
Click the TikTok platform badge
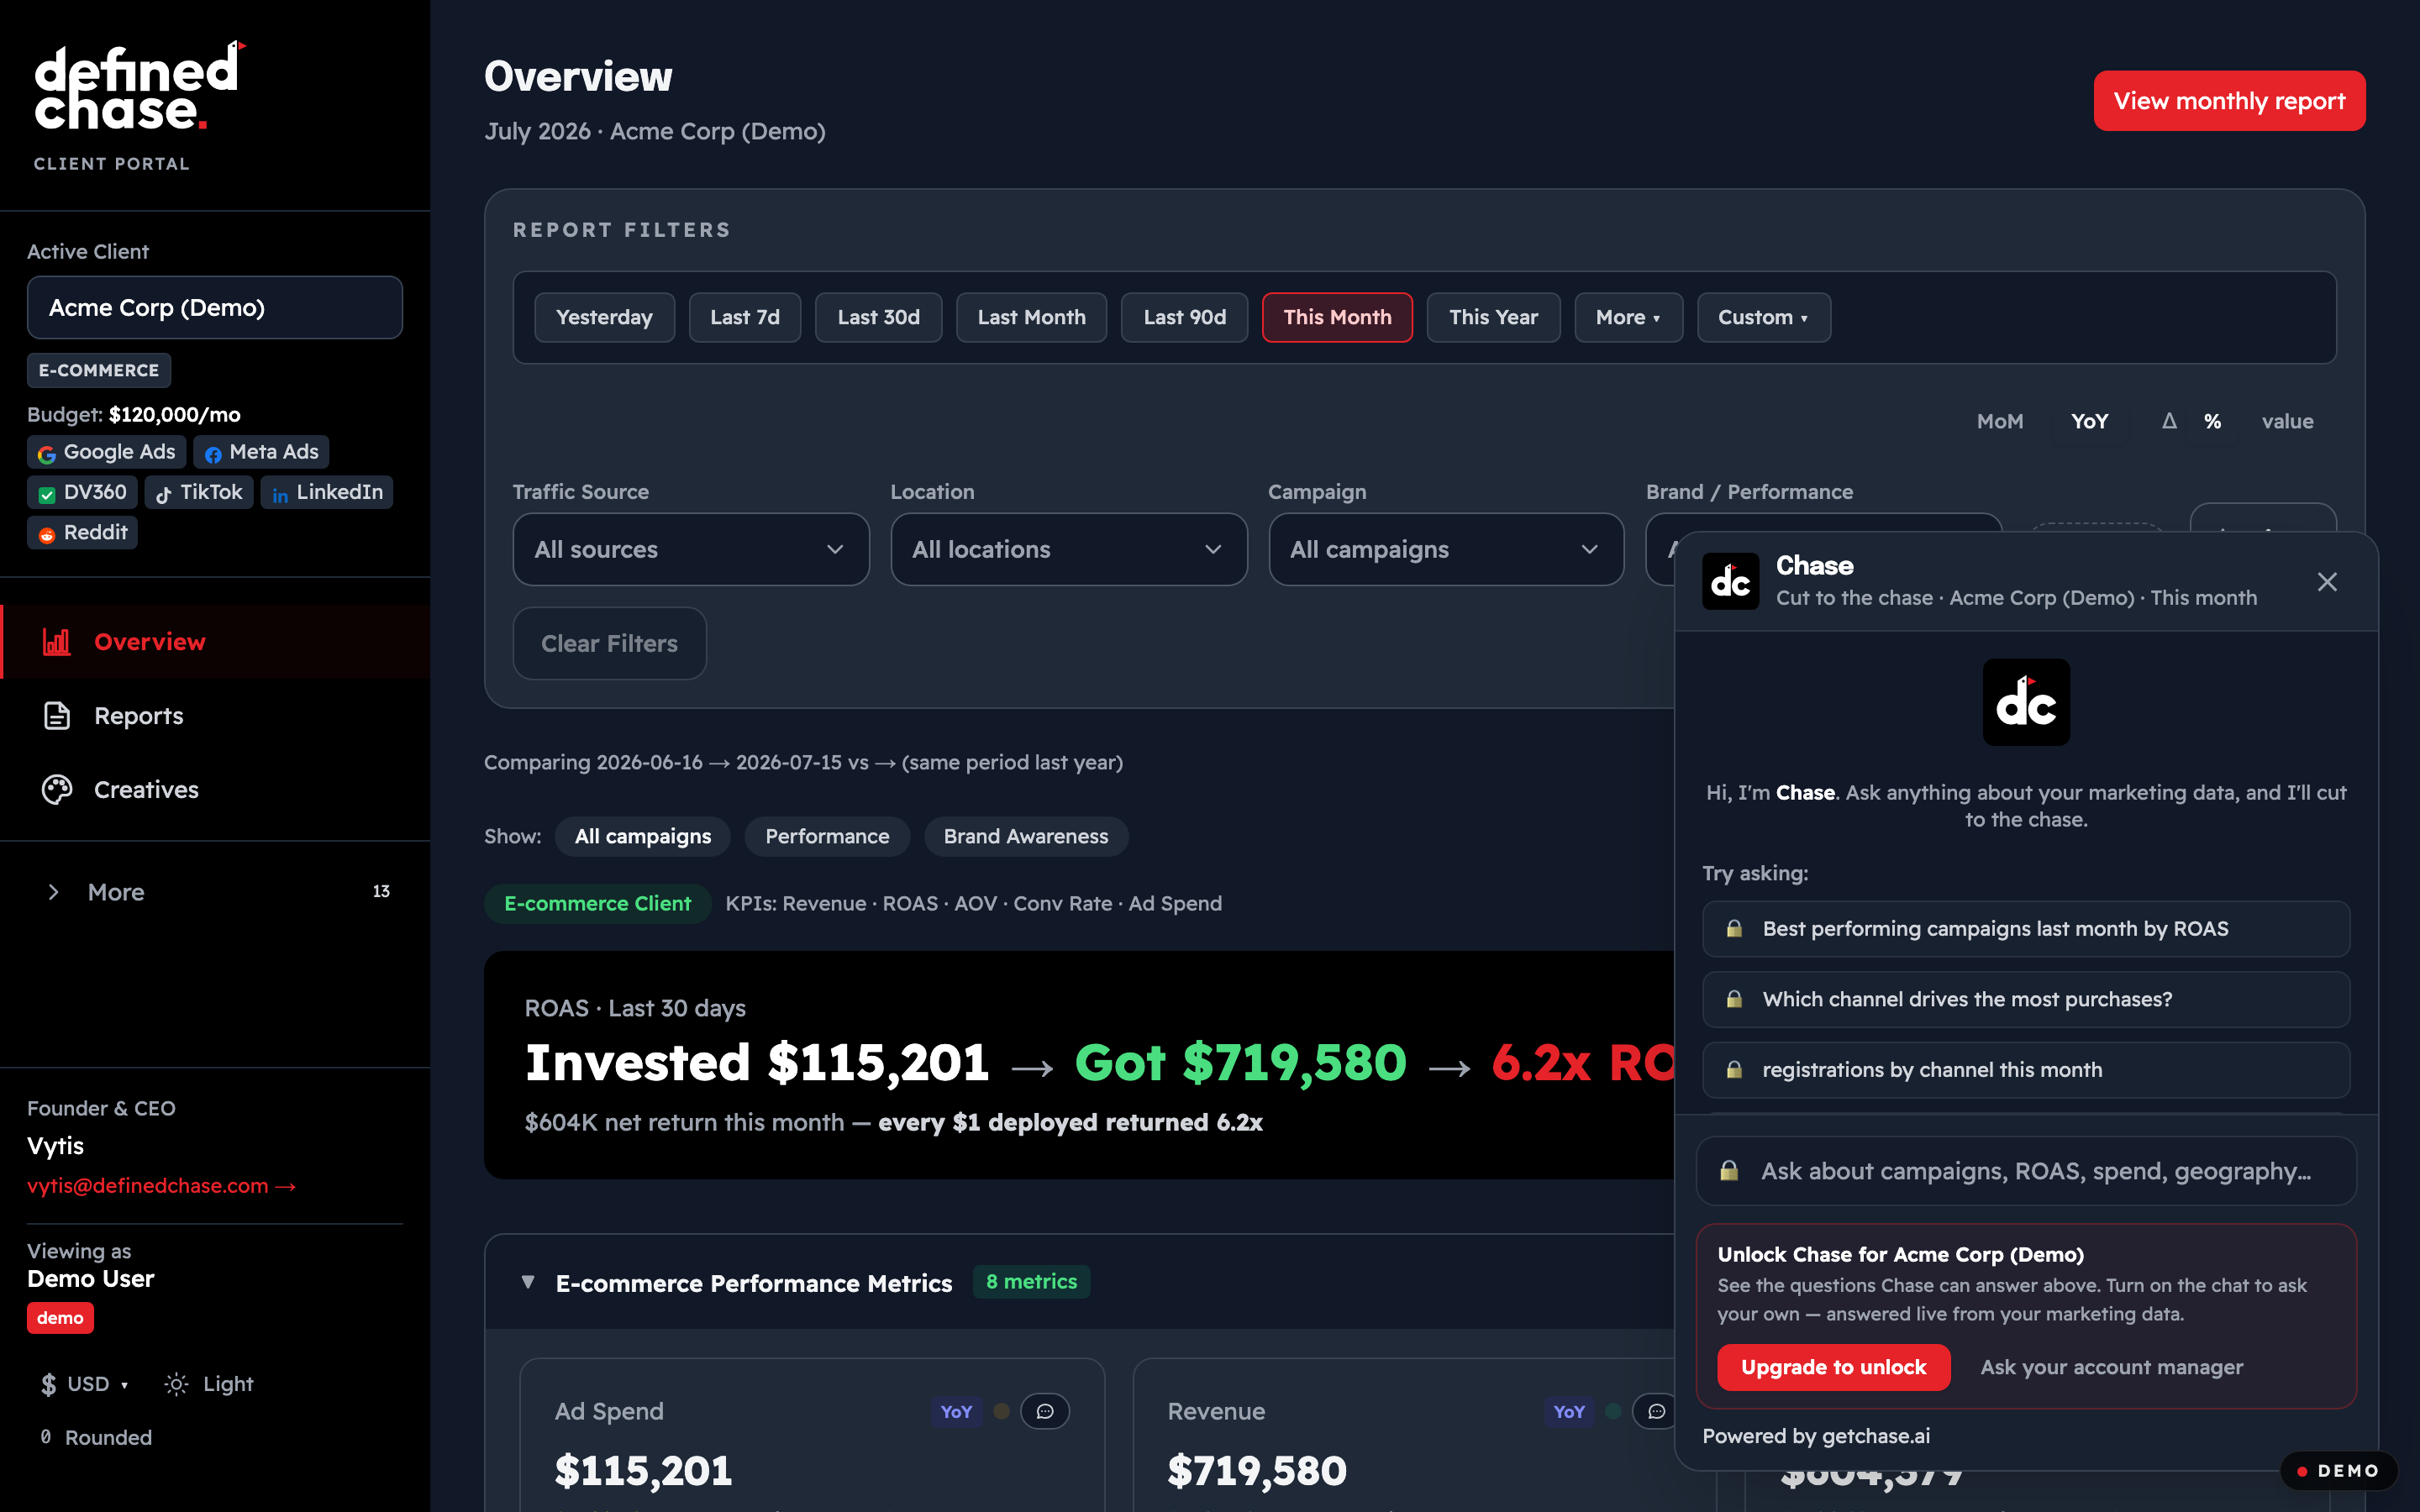(x=199, y=492)
